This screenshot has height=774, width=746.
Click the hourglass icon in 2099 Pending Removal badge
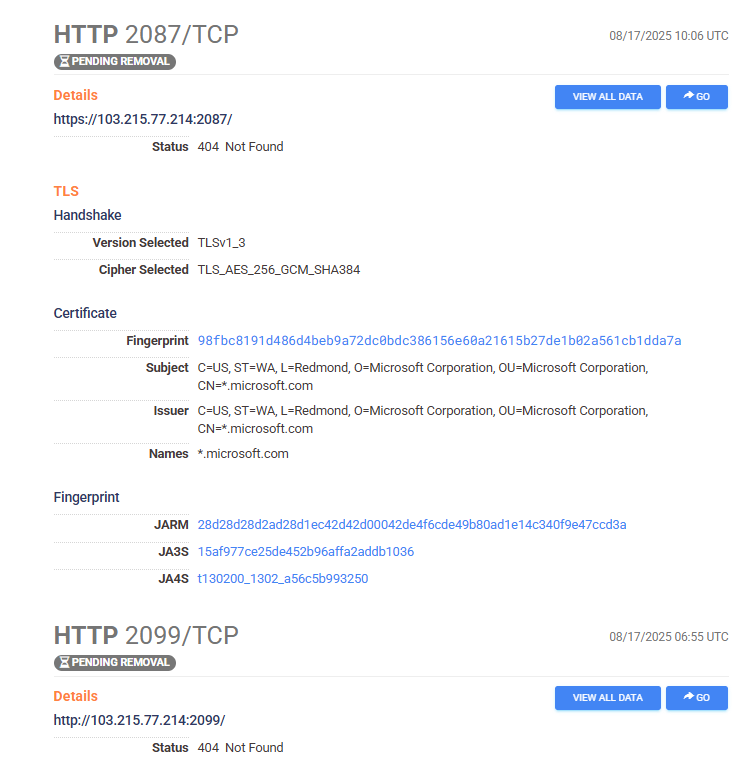tap(64, 662)
